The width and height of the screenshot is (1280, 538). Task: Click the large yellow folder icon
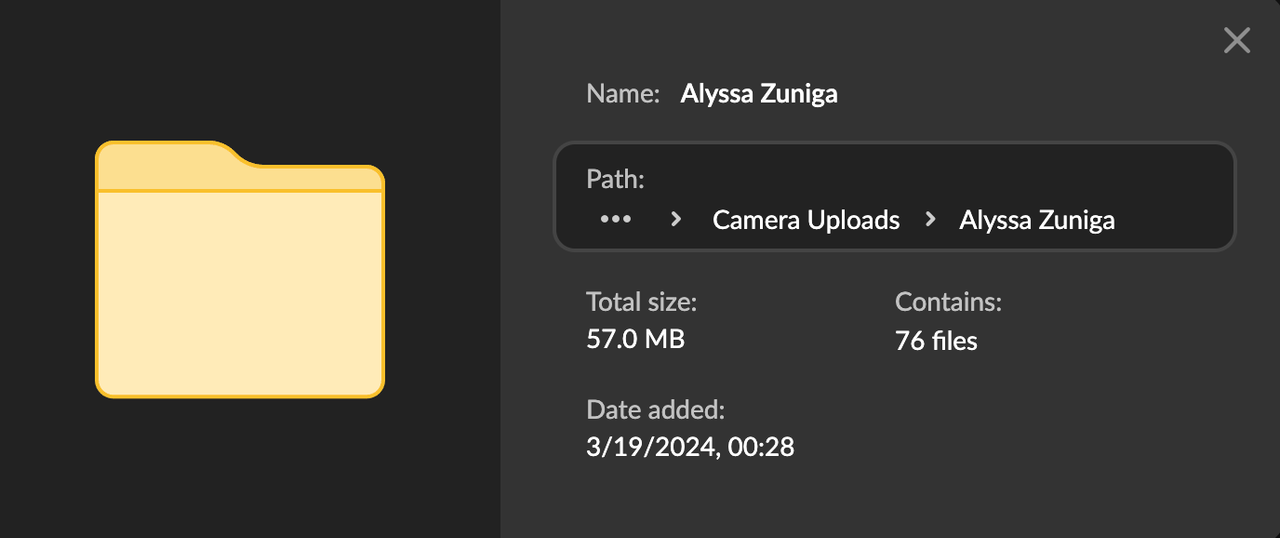click(x=240, y=270)
